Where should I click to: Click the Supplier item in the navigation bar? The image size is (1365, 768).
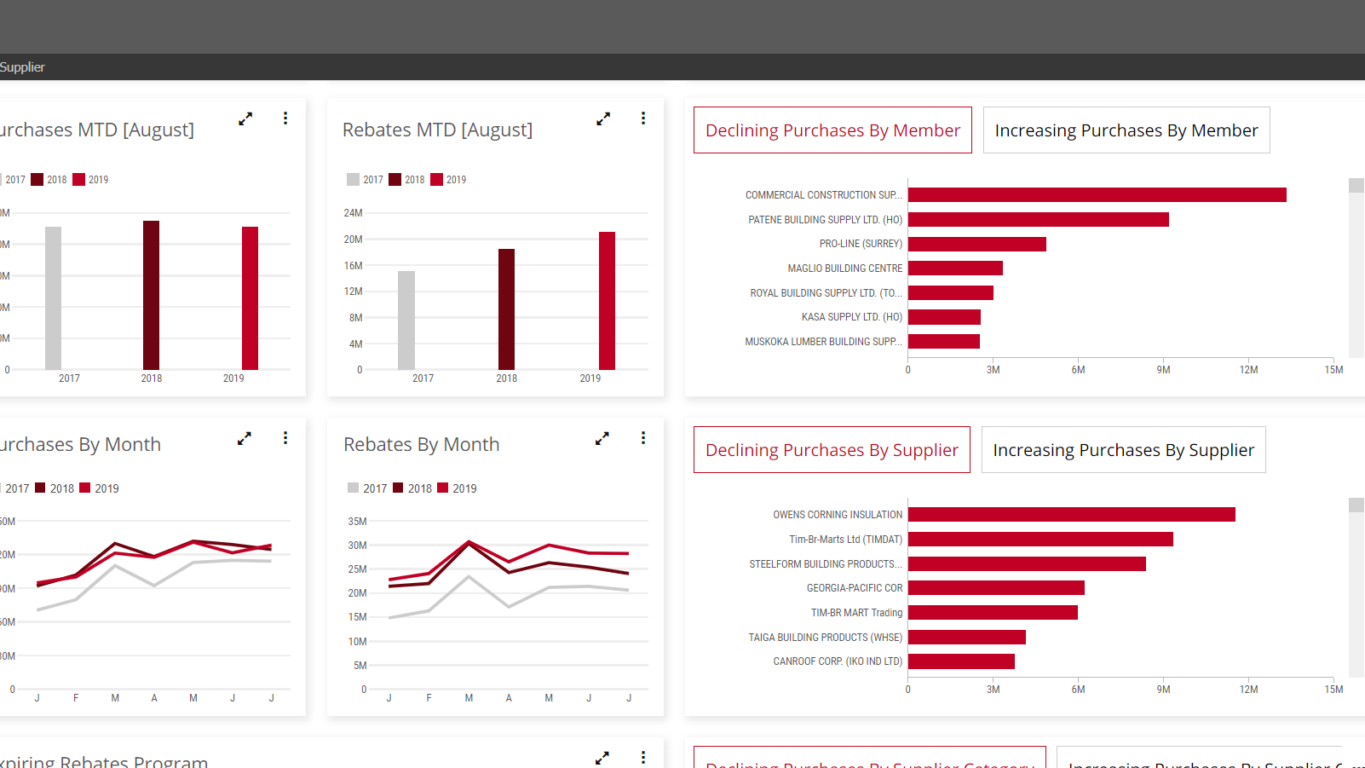pos(22,67)
